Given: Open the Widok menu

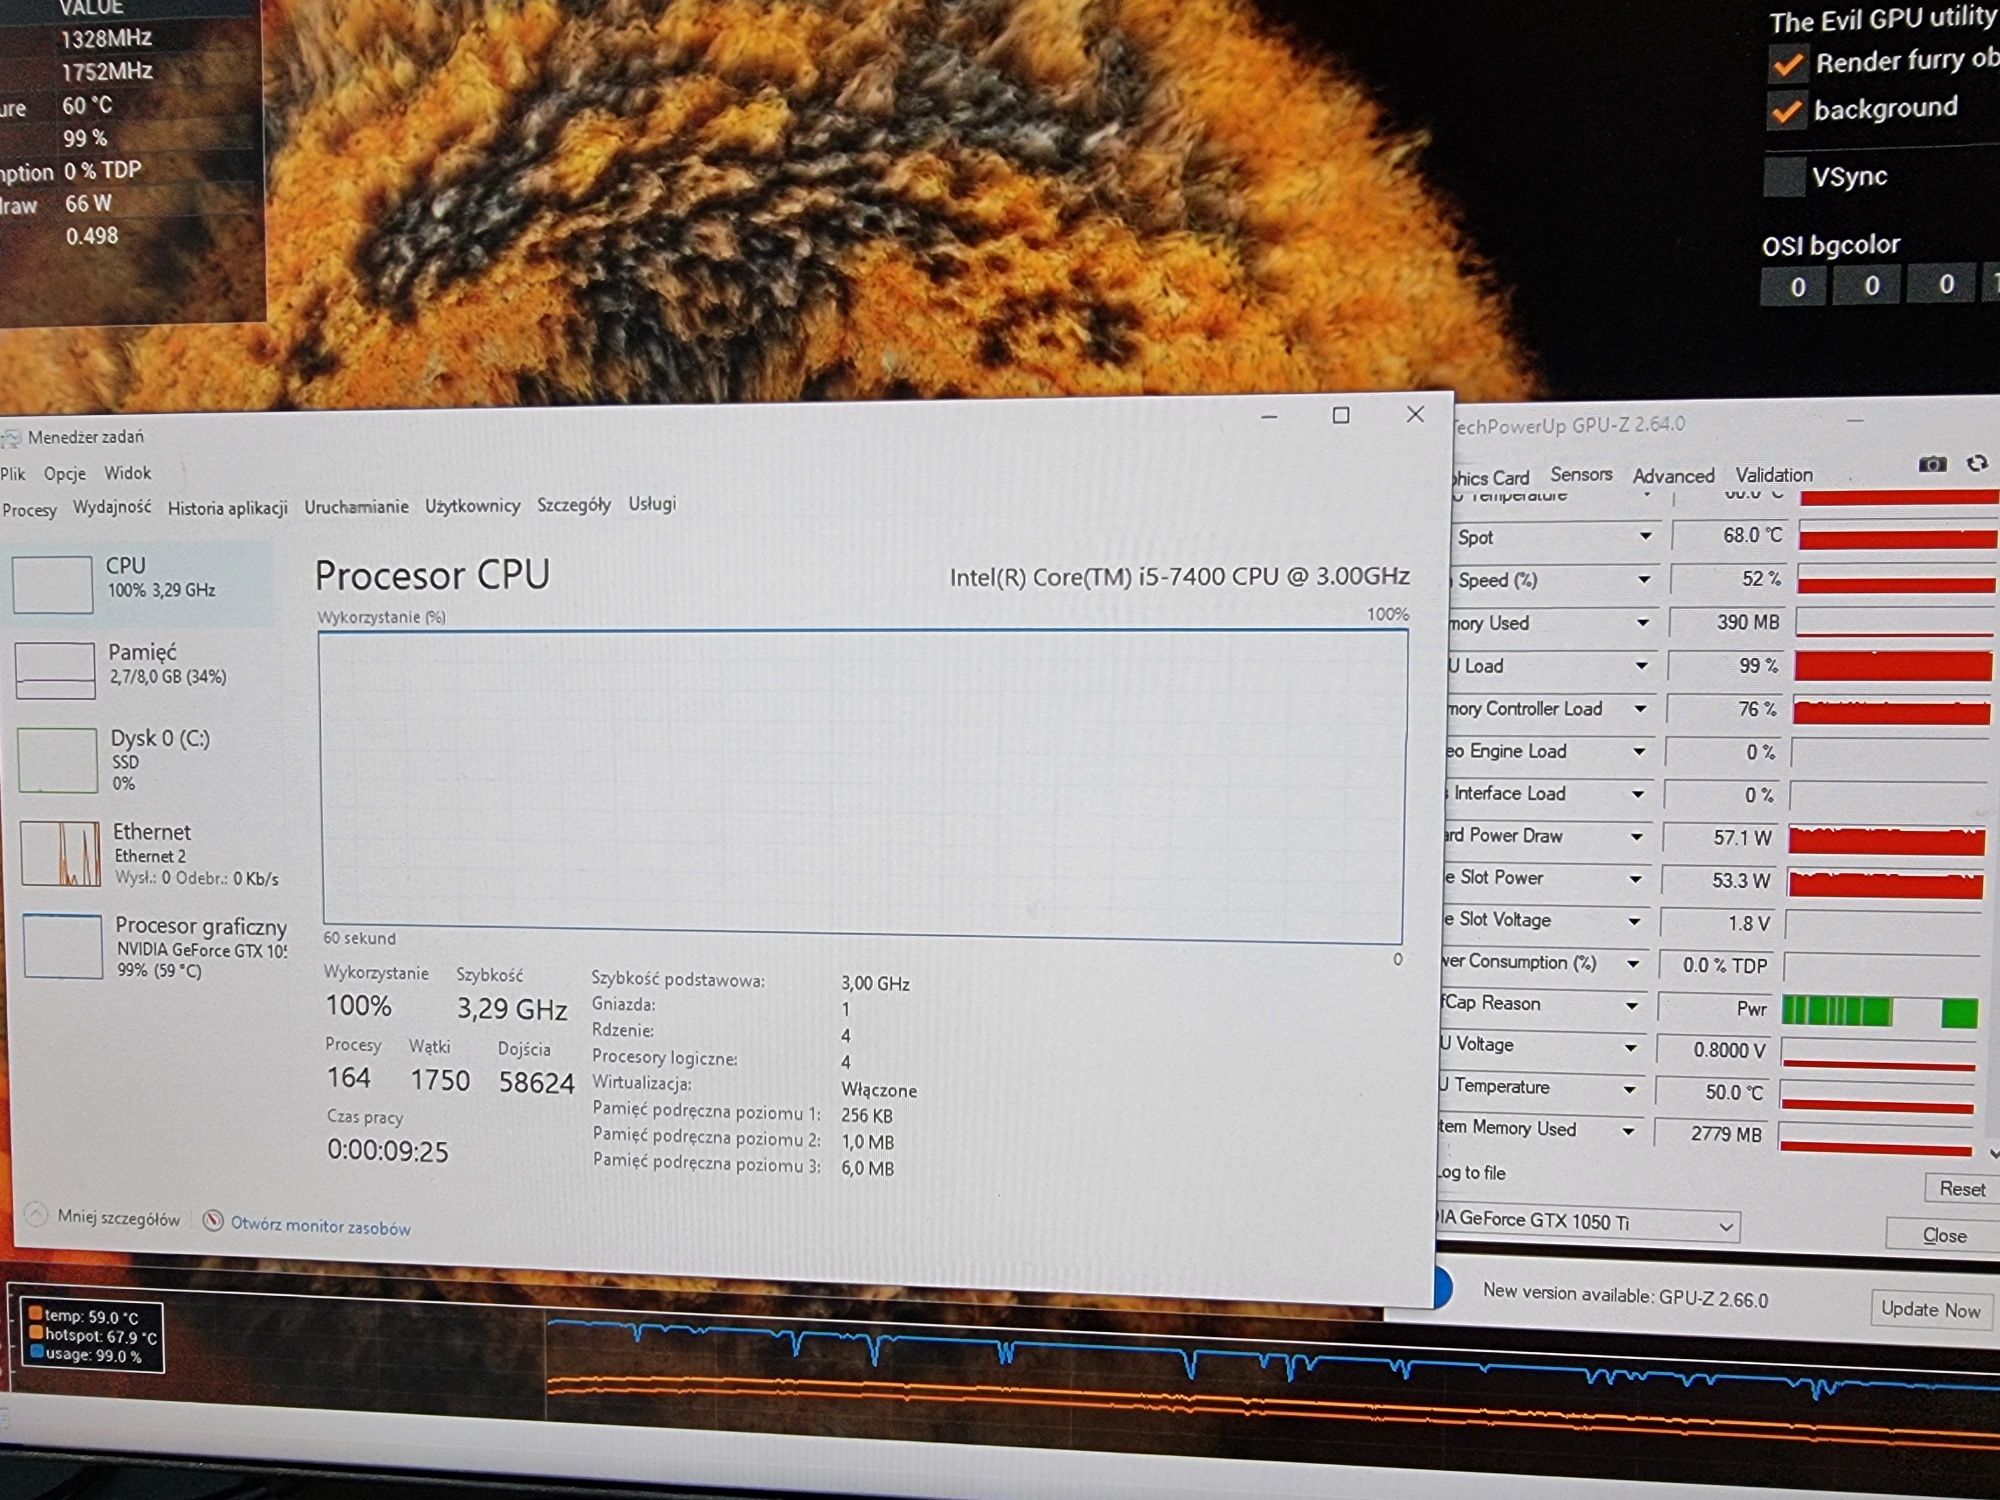Looking at the screenshot, I should (127, 472).
